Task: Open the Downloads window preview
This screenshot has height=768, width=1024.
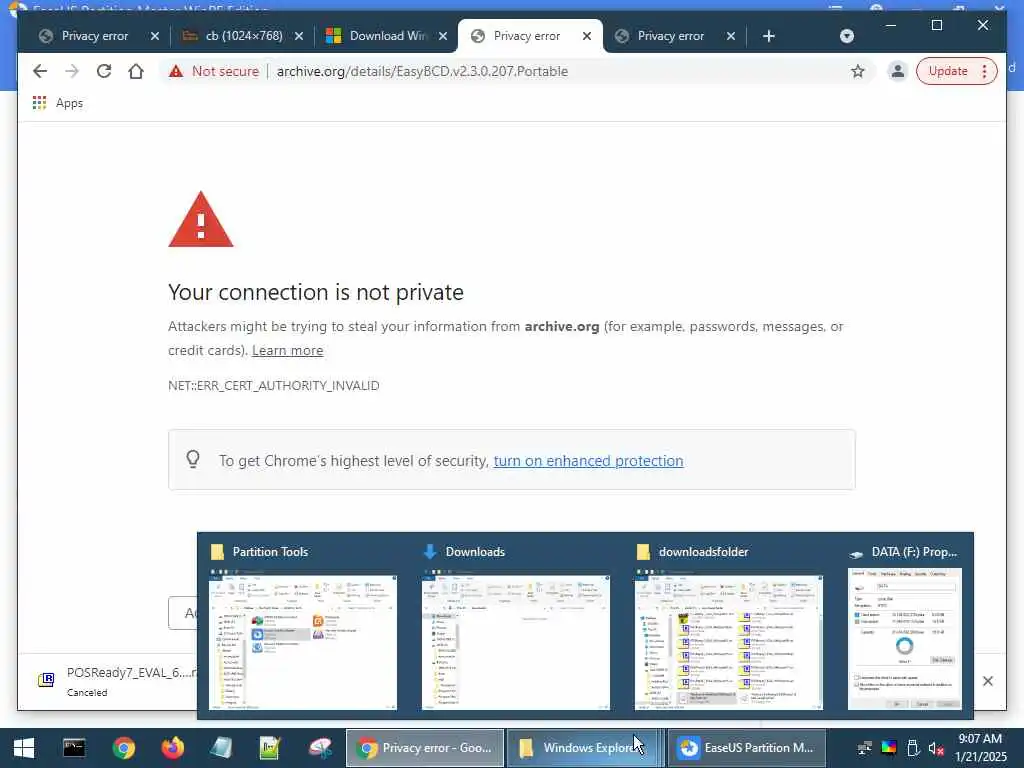Action: pyautogui.click(x=515, y=639)
